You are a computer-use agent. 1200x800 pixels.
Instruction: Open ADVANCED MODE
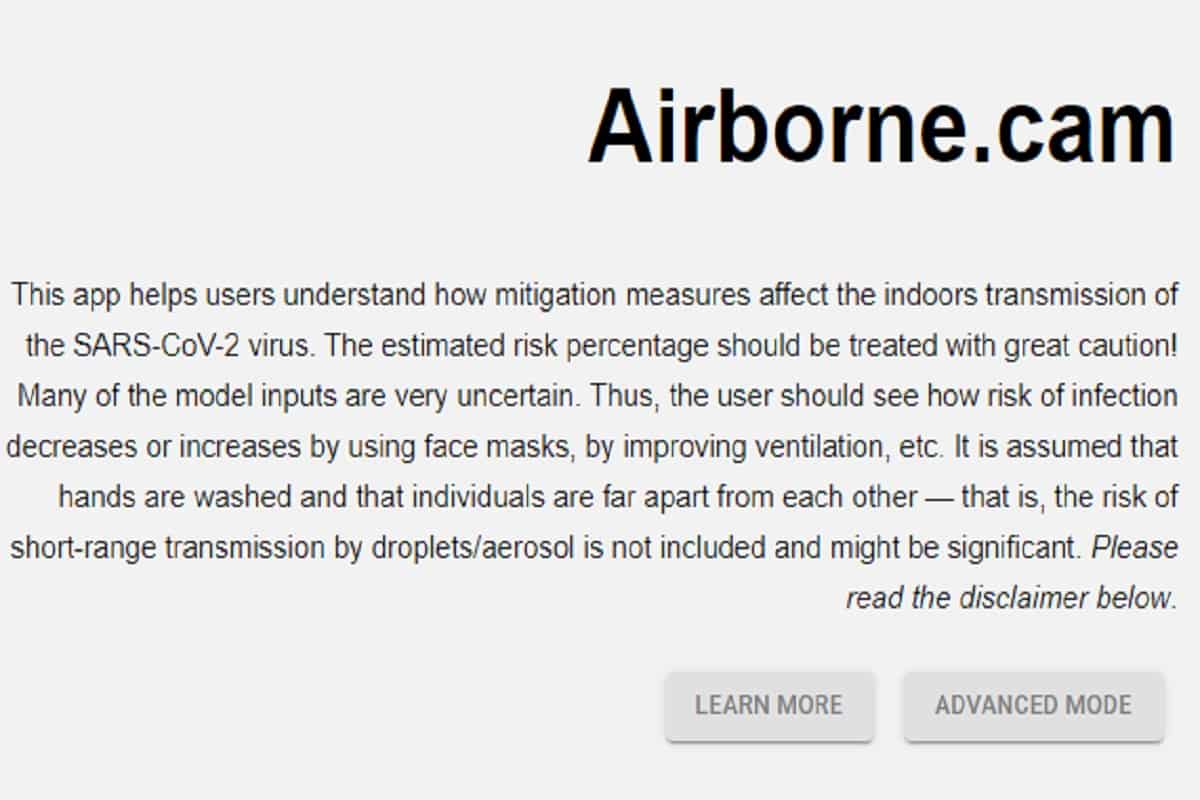(x=1033, y=706)
